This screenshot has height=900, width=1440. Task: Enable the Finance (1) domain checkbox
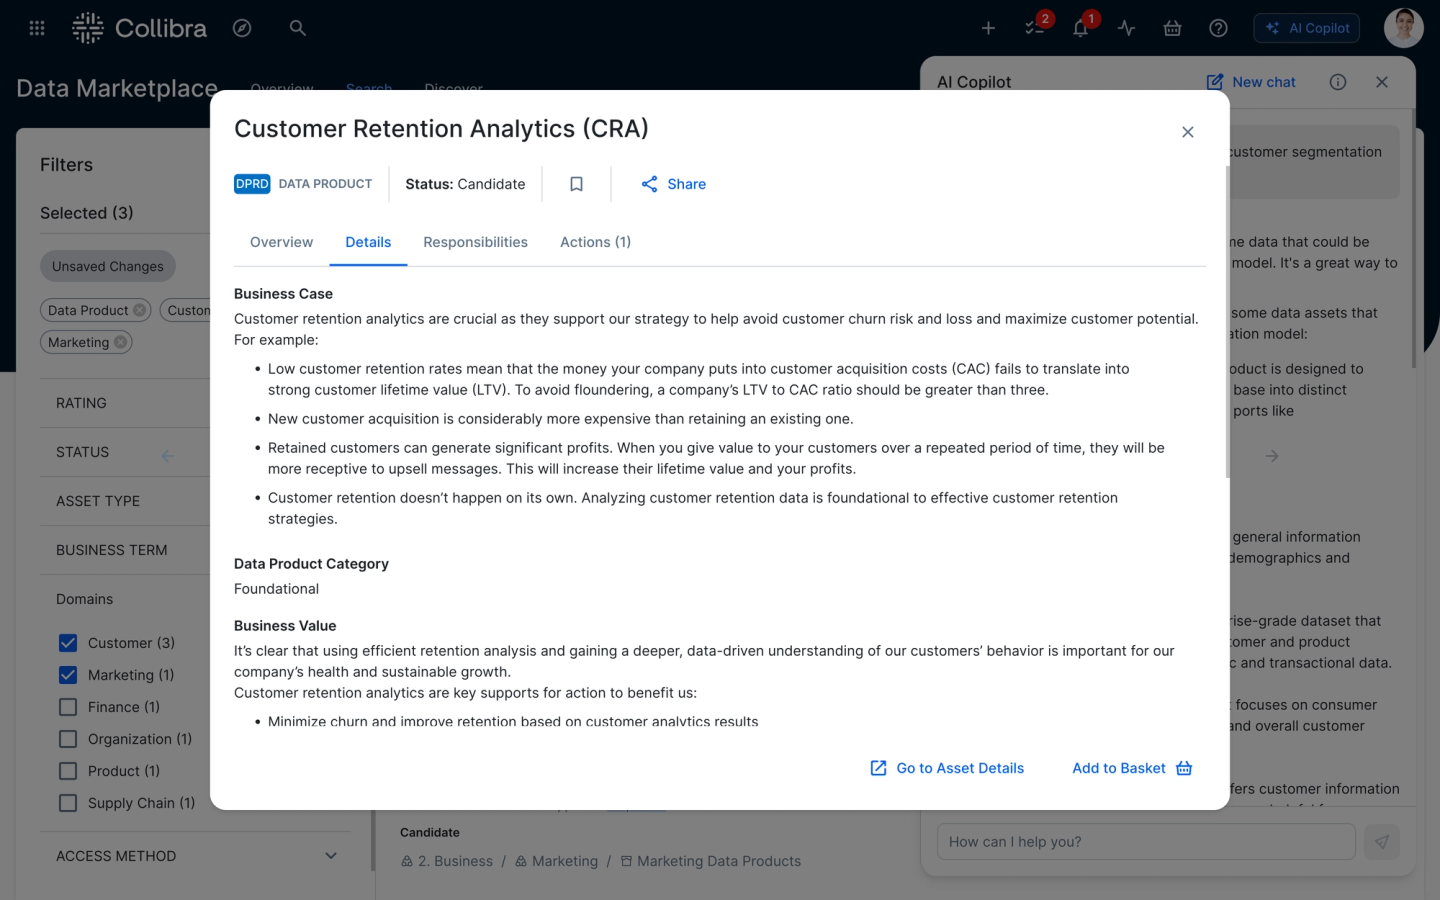(x=68, y=707)
